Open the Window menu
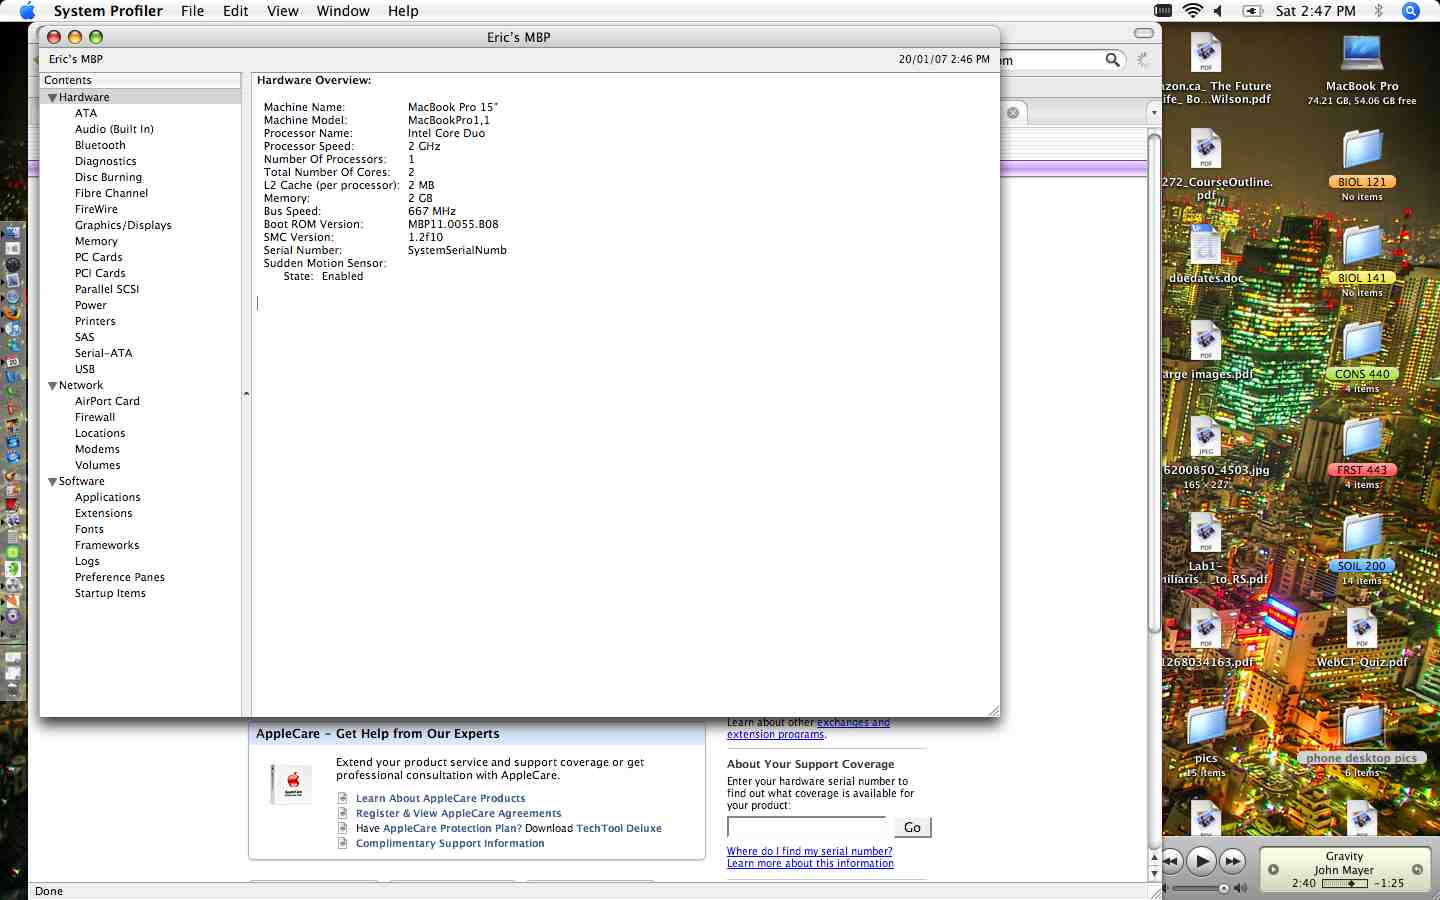 (x=343, y=11)
